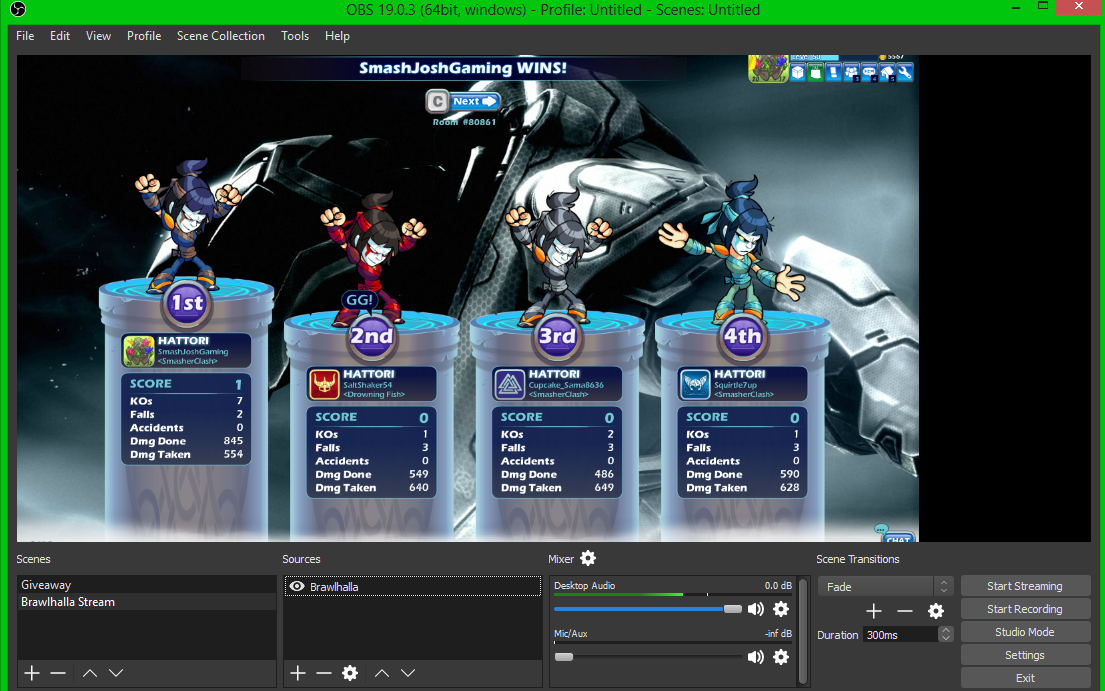Select the Giveaway scene
This screenshot has width=1105, height=691.
click(x=147, y=585)
